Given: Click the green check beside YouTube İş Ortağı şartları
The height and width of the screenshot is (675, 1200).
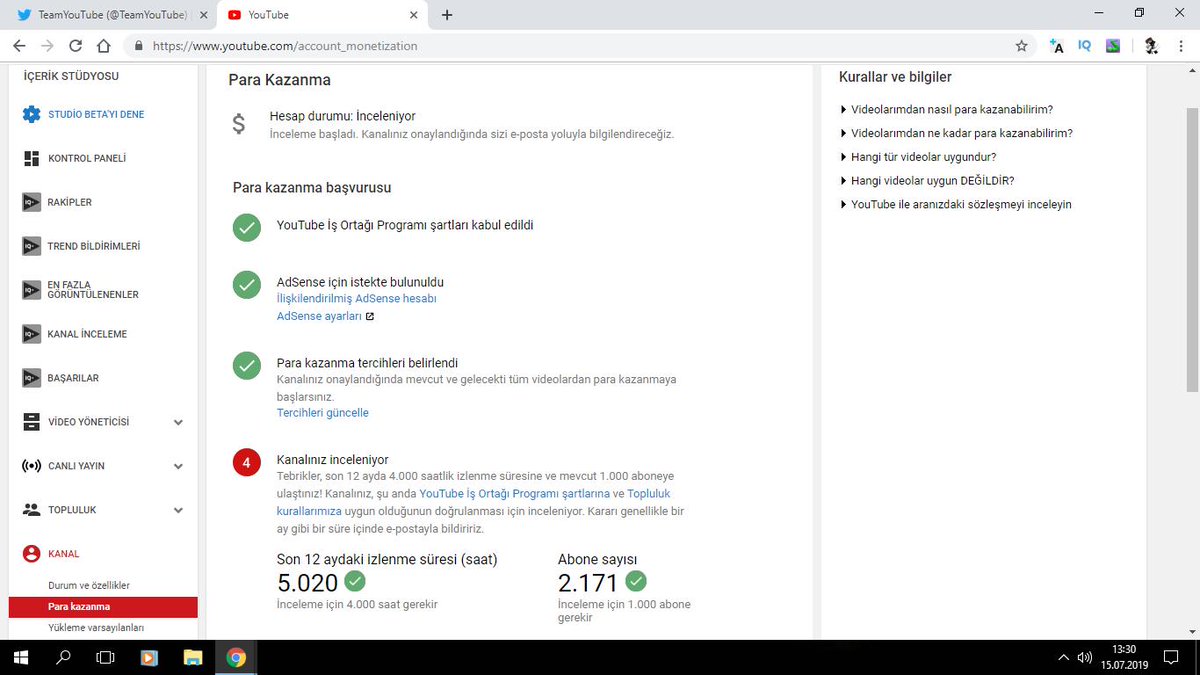Looking at the screenshot, I should (247, 227).
